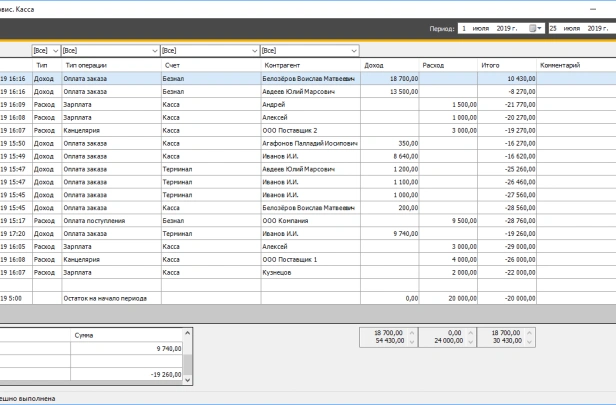Click the period start date field
This screenshot has height=405, width=616.
[x=491, y=29]
